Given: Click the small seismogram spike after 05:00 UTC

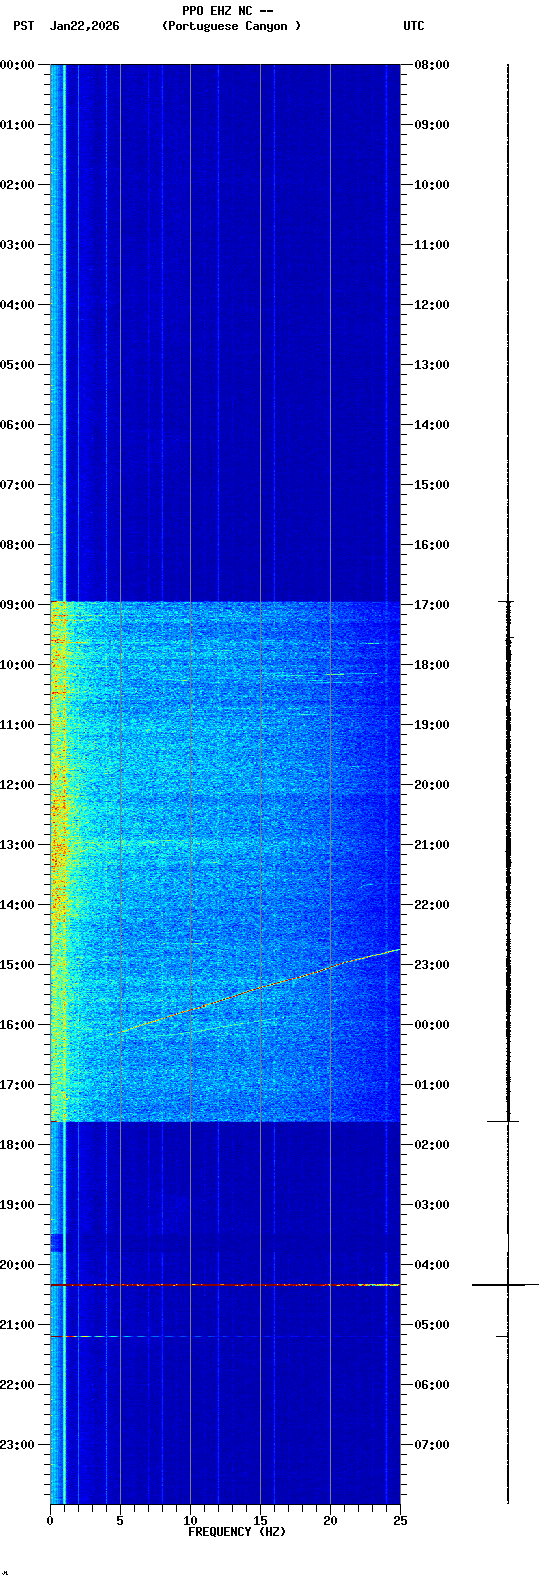Looking at the screenshot, I should point(503,1336).
